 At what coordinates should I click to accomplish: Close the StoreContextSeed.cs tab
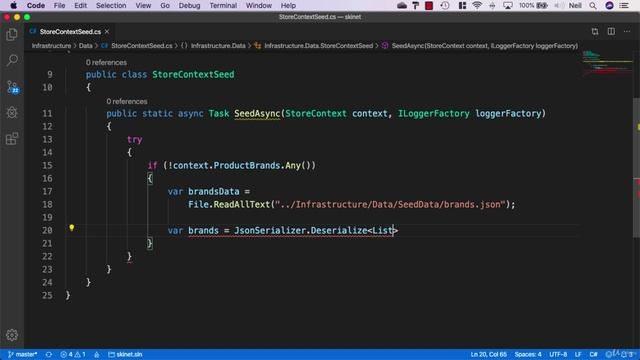107,31
